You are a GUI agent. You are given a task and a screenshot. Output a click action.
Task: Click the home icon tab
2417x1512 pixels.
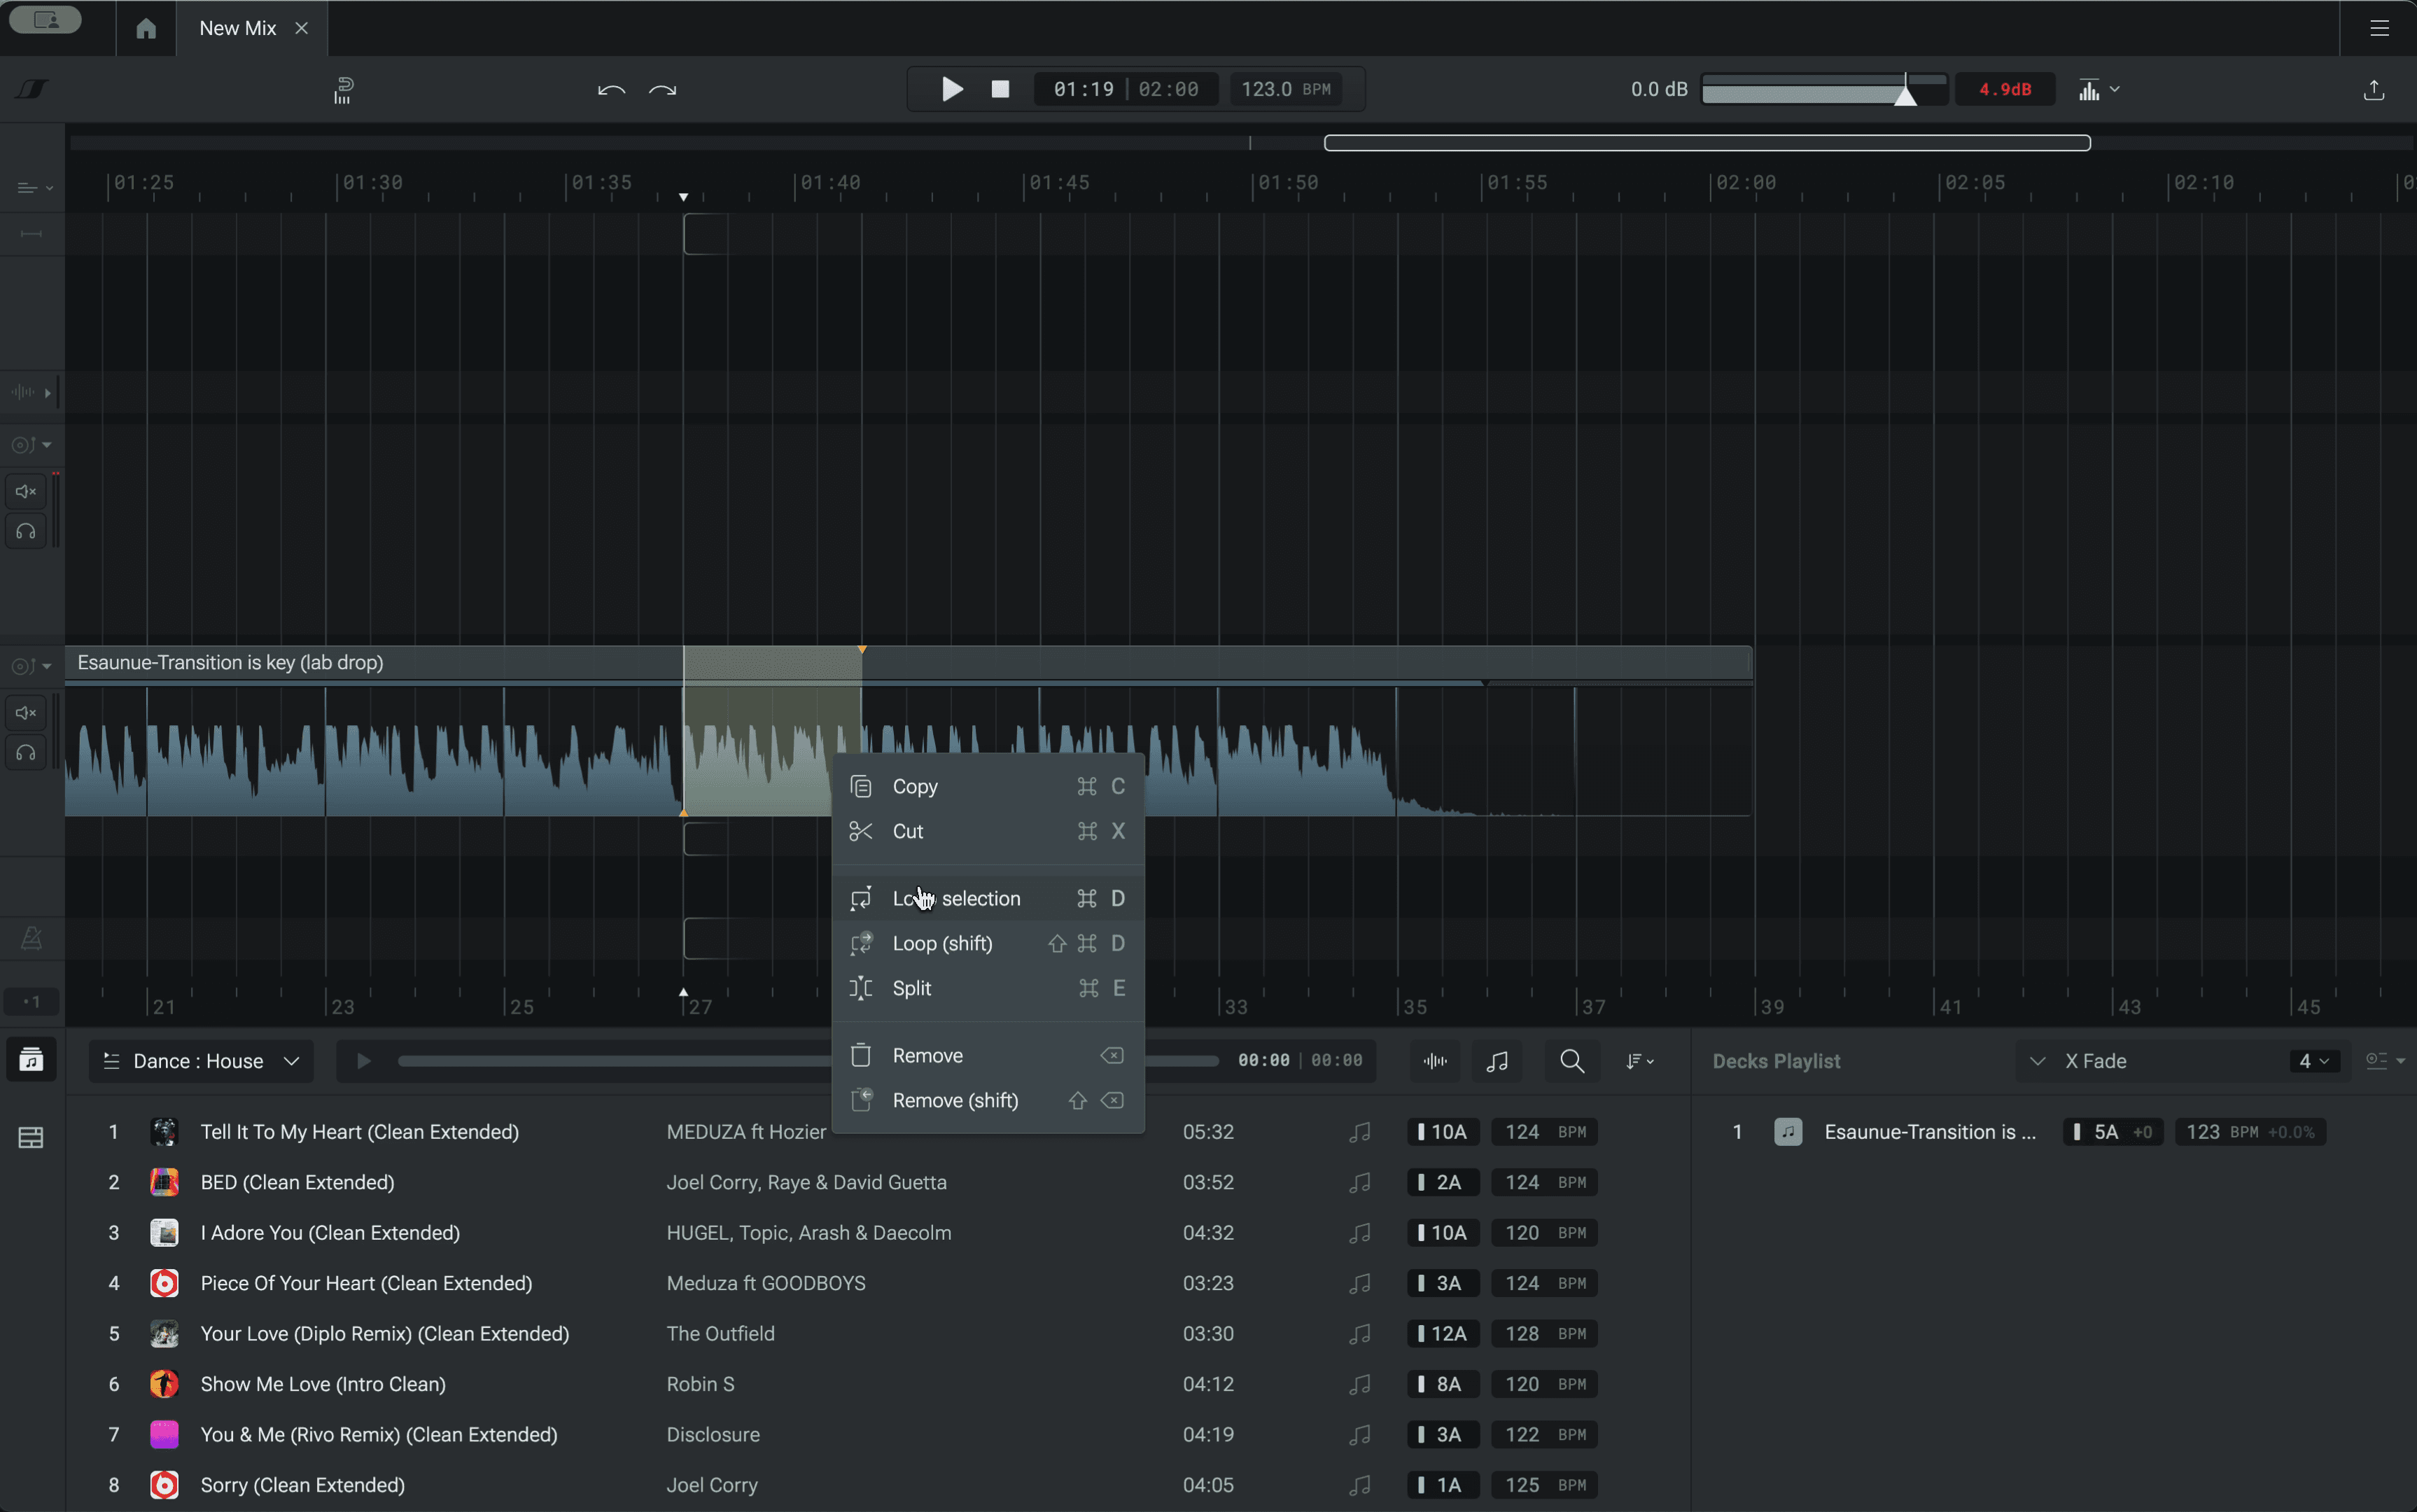coord(146,28)
